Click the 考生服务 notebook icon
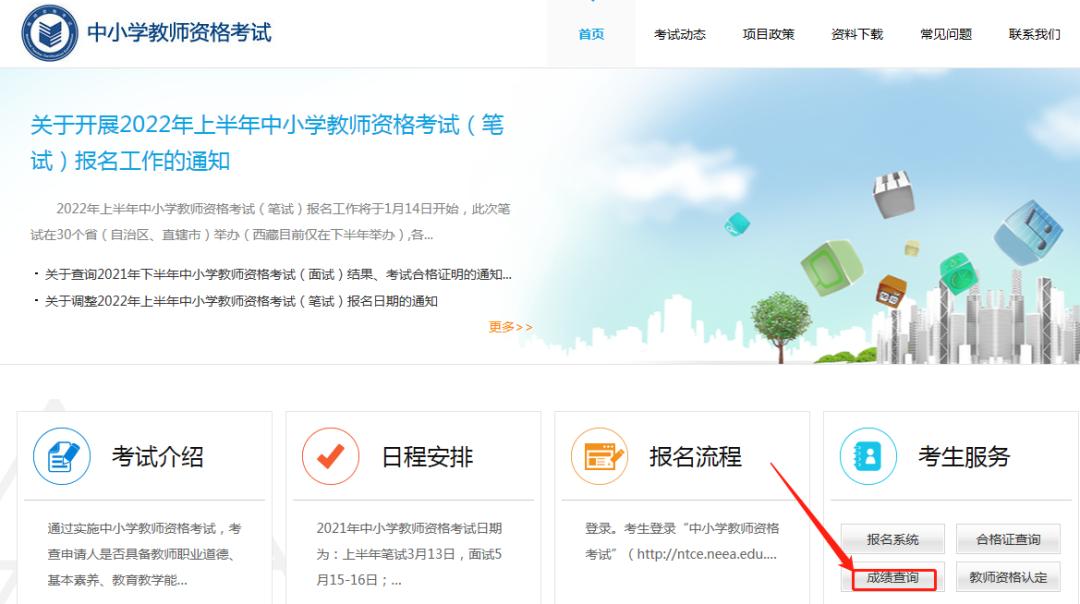The width and height of the screenshot is (1080, 604). point(868,456)
